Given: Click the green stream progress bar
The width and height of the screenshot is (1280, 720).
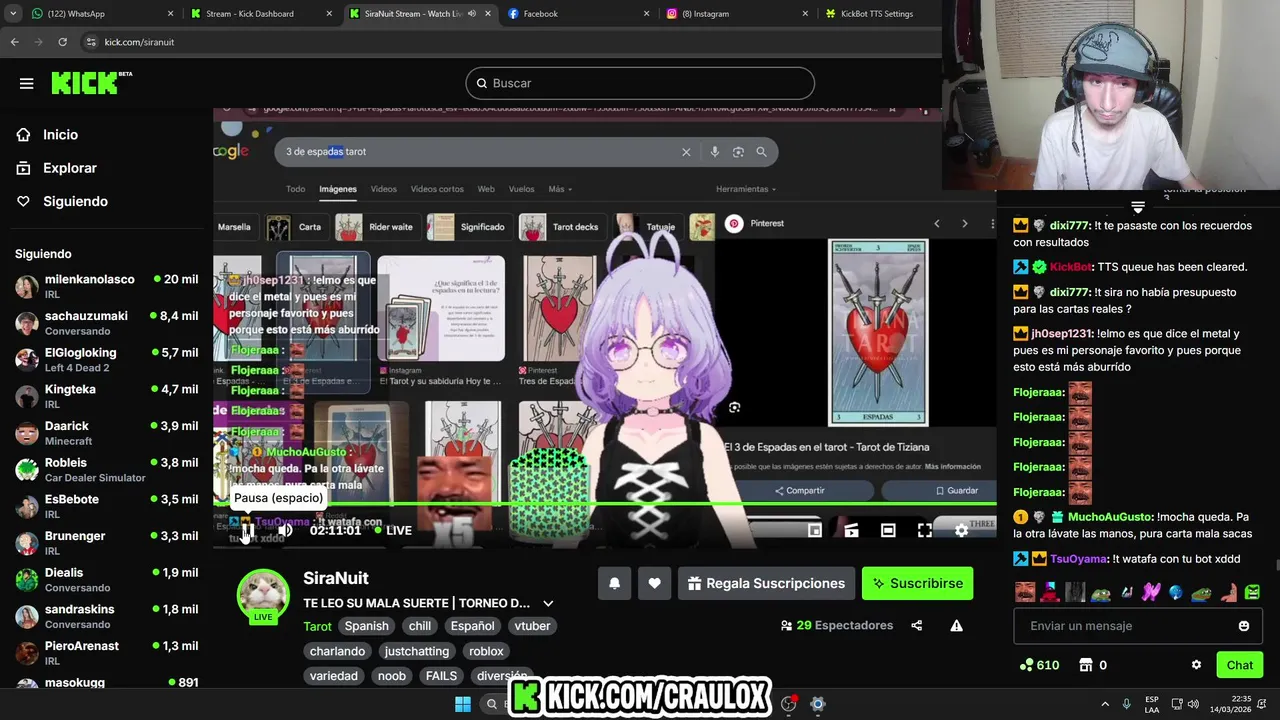Looking at the screenshot, I should pyautogui.click(x=604, y=503).
